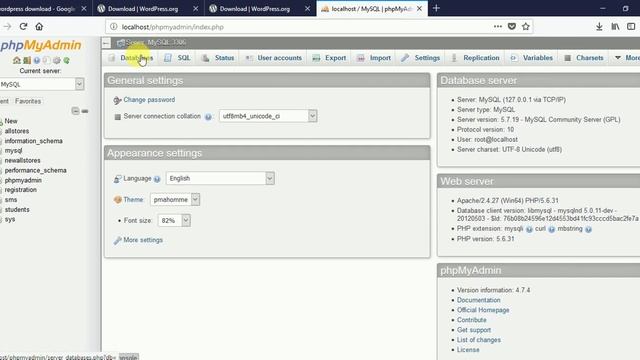Open Firefox downloads panel
The image size is (640, 360).
[599, 27]
